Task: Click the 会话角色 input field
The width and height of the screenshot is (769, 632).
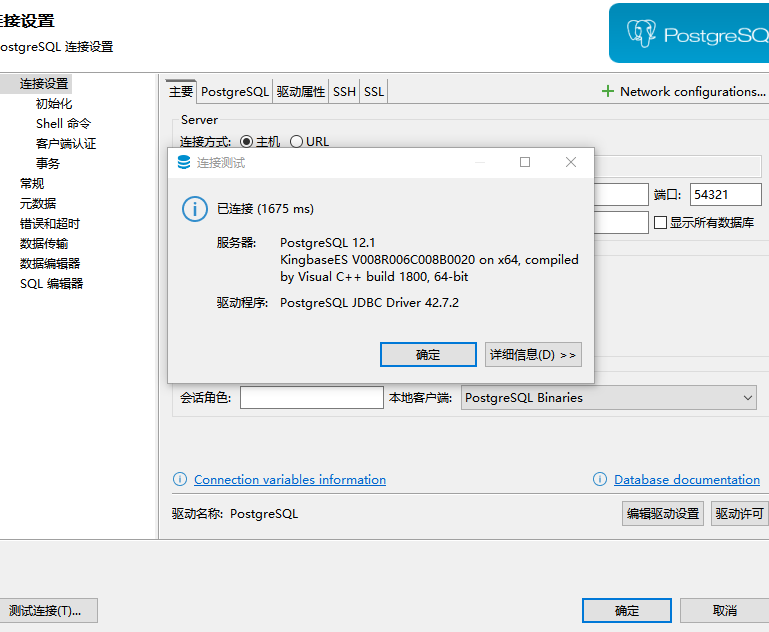Action: (x=311, y=398)
